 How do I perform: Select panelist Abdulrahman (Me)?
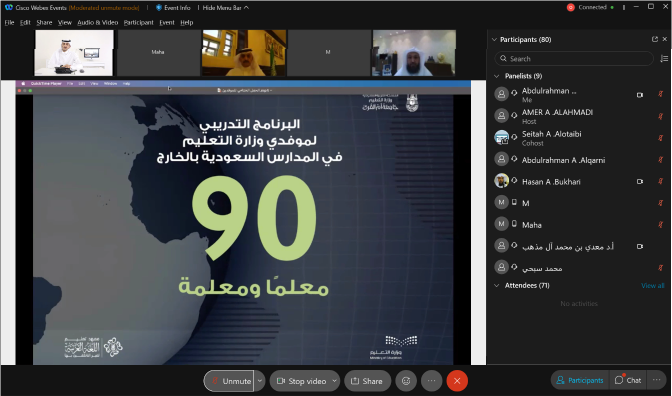click(x=579, y=95)
